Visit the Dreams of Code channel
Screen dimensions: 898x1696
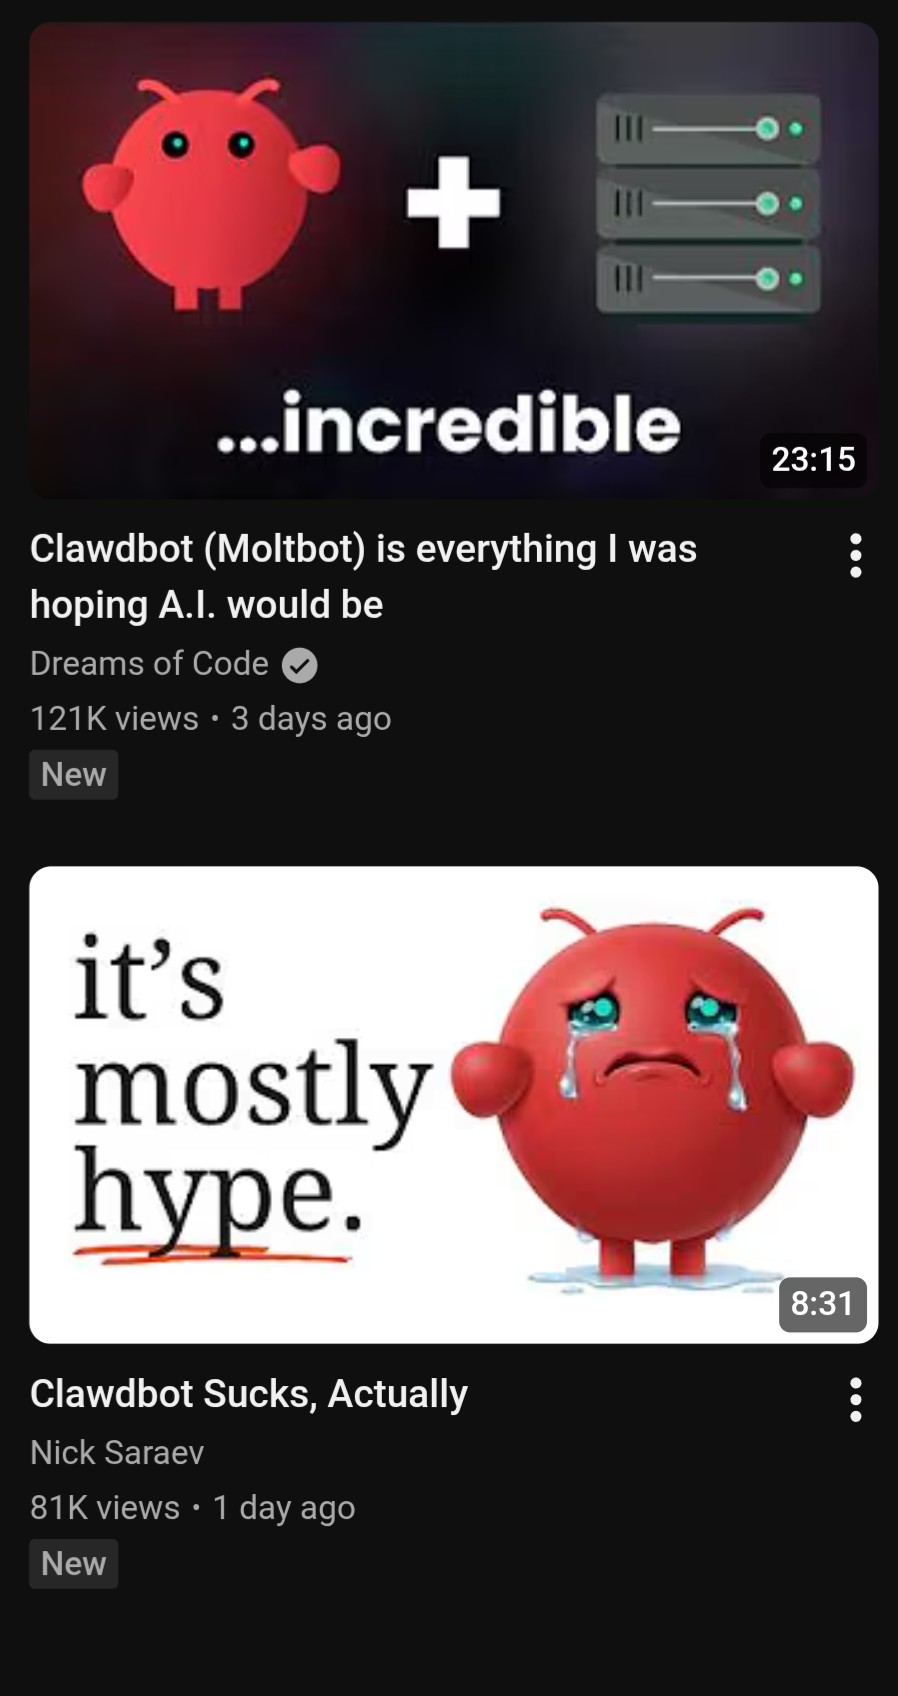(149, 664)
